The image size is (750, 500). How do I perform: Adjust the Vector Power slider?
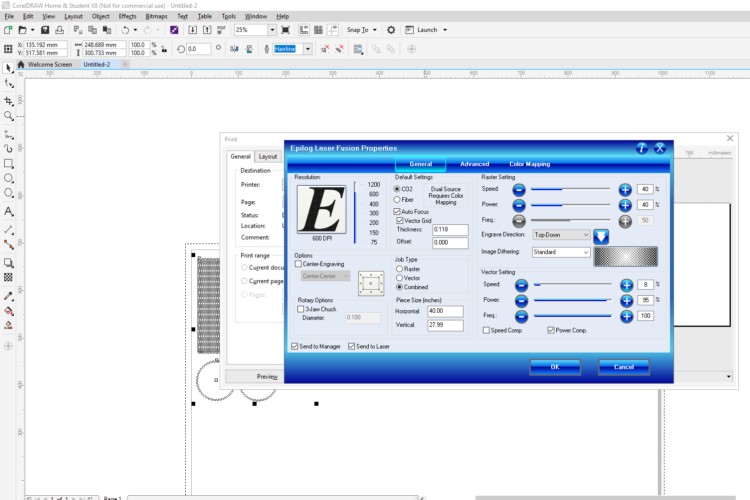tap(573, 300)
